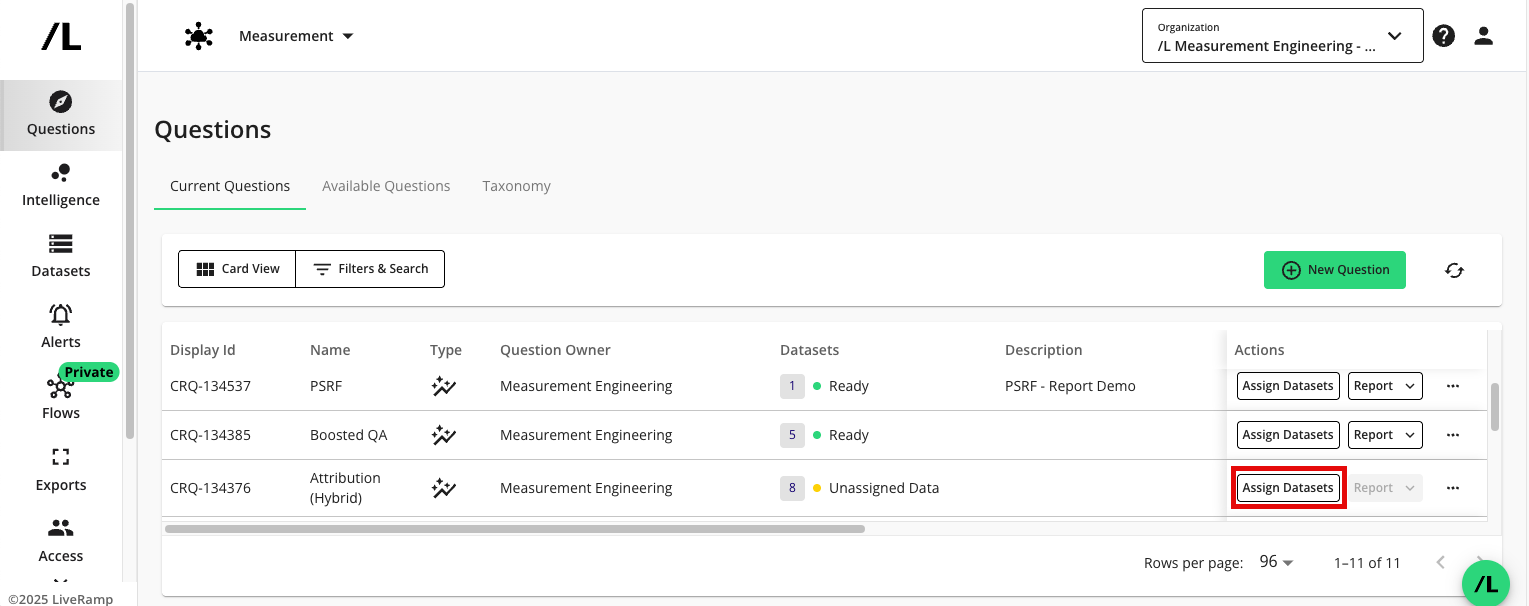The width and height of the screenshot is (1529, 606).
Task: Switch to the Taxonomy tab
Action: (516, 186)
